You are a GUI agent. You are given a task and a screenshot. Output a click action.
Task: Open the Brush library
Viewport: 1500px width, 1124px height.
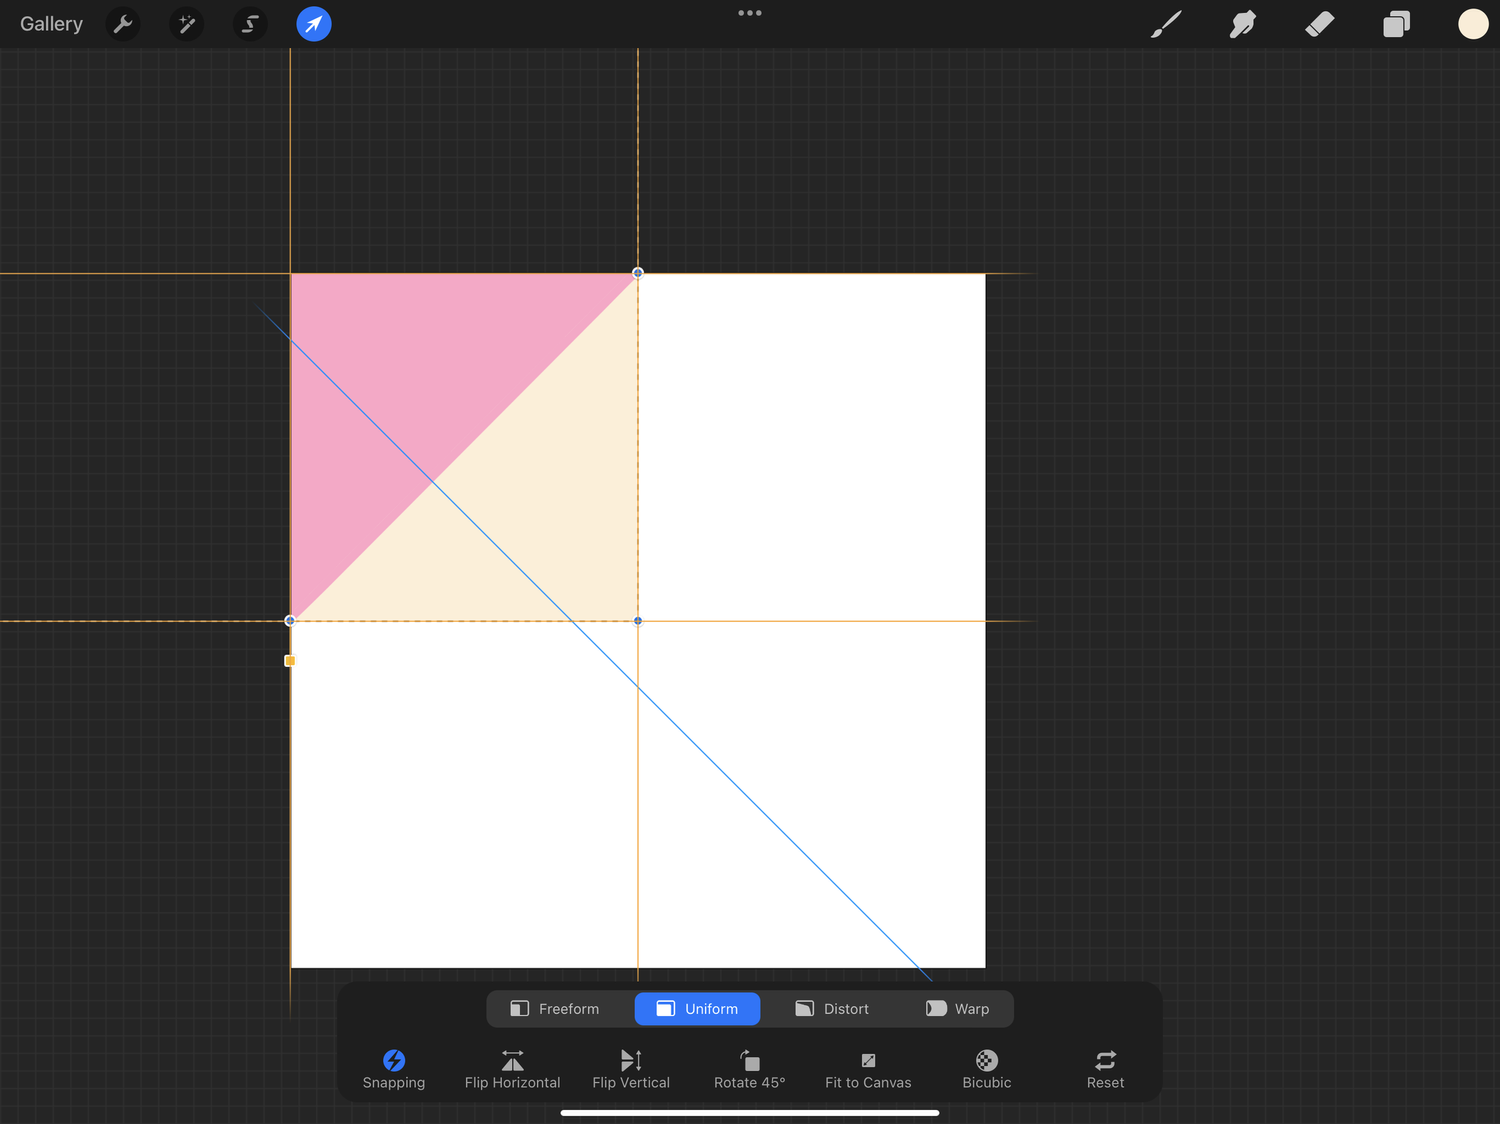(x=1166, y=23)
